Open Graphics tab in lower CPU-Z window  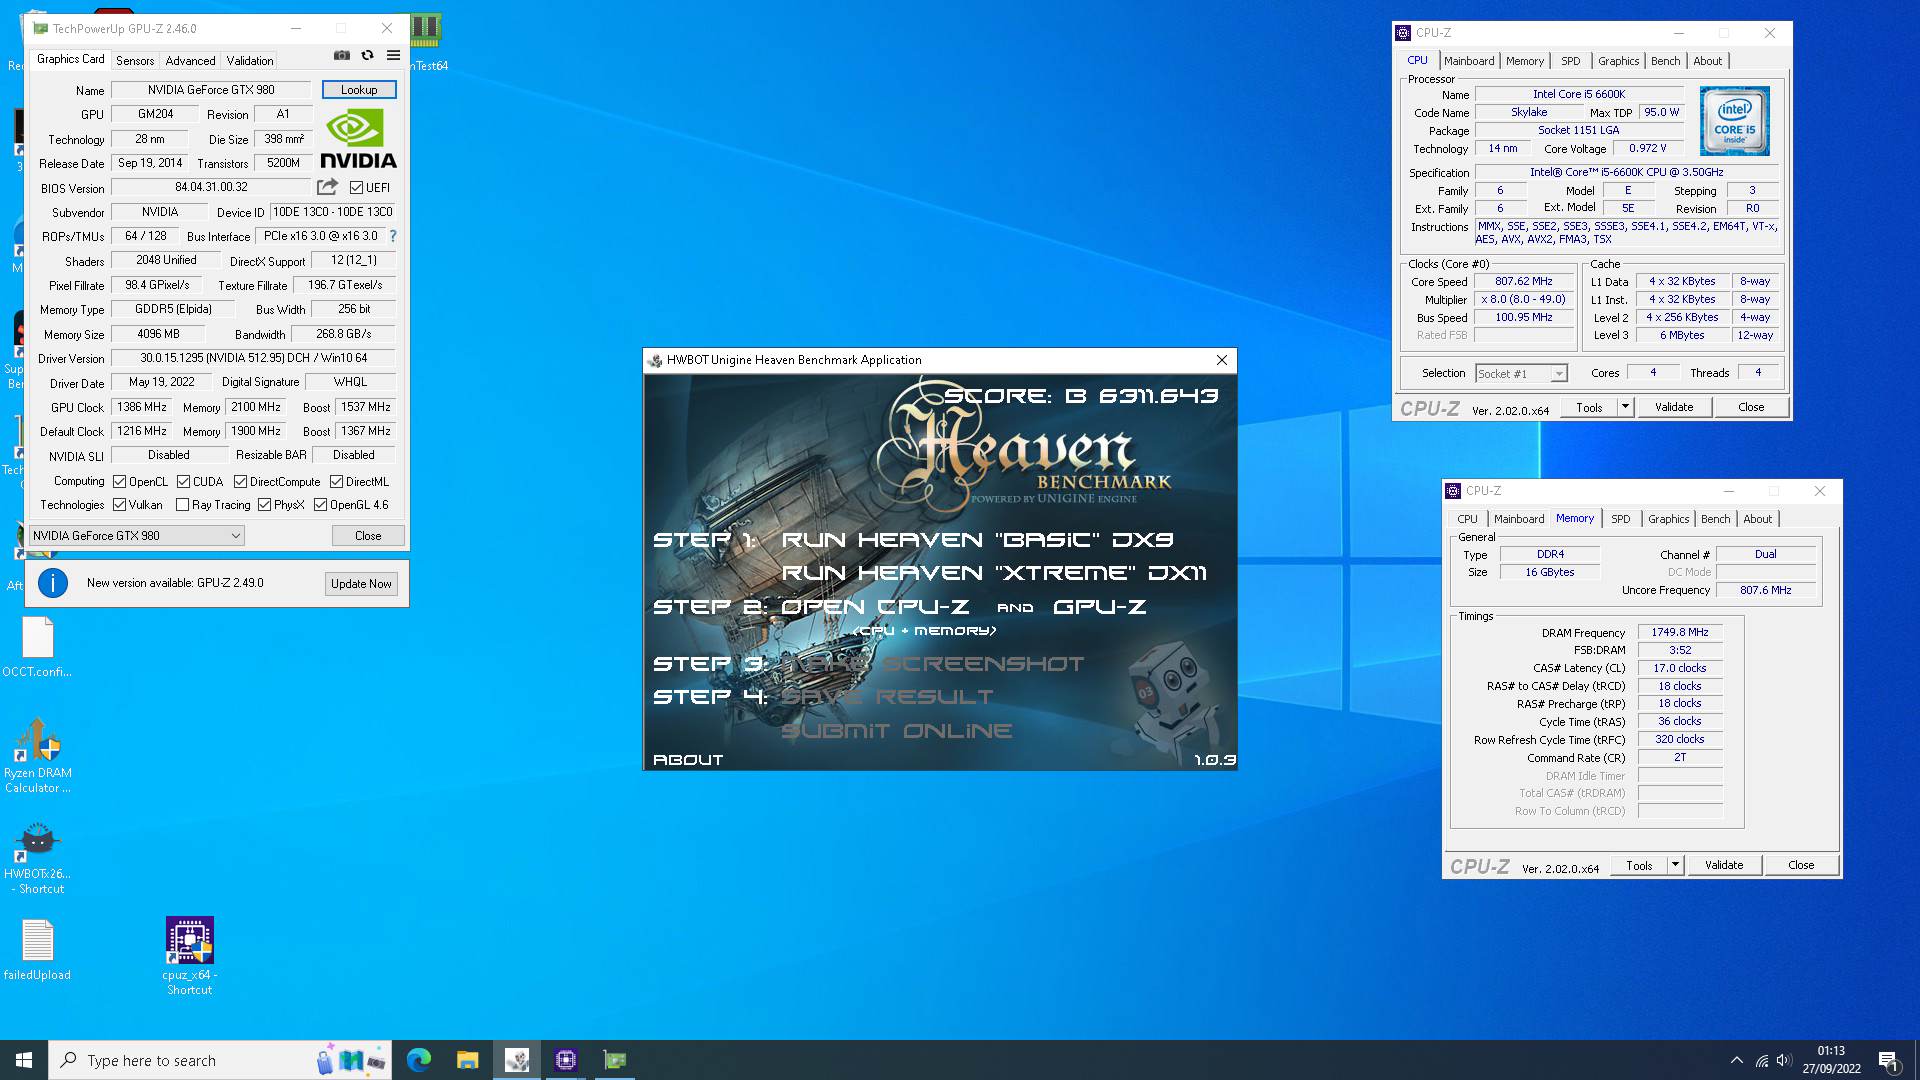1668,519
